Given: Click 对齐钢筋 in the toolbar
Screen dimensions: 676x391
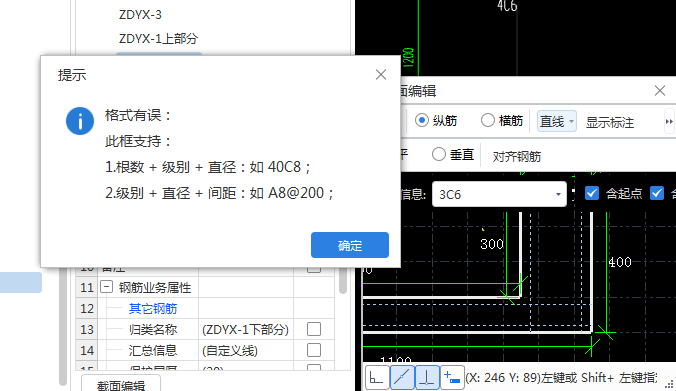Looking at the screenshot, I should click(x=516, y=156).
